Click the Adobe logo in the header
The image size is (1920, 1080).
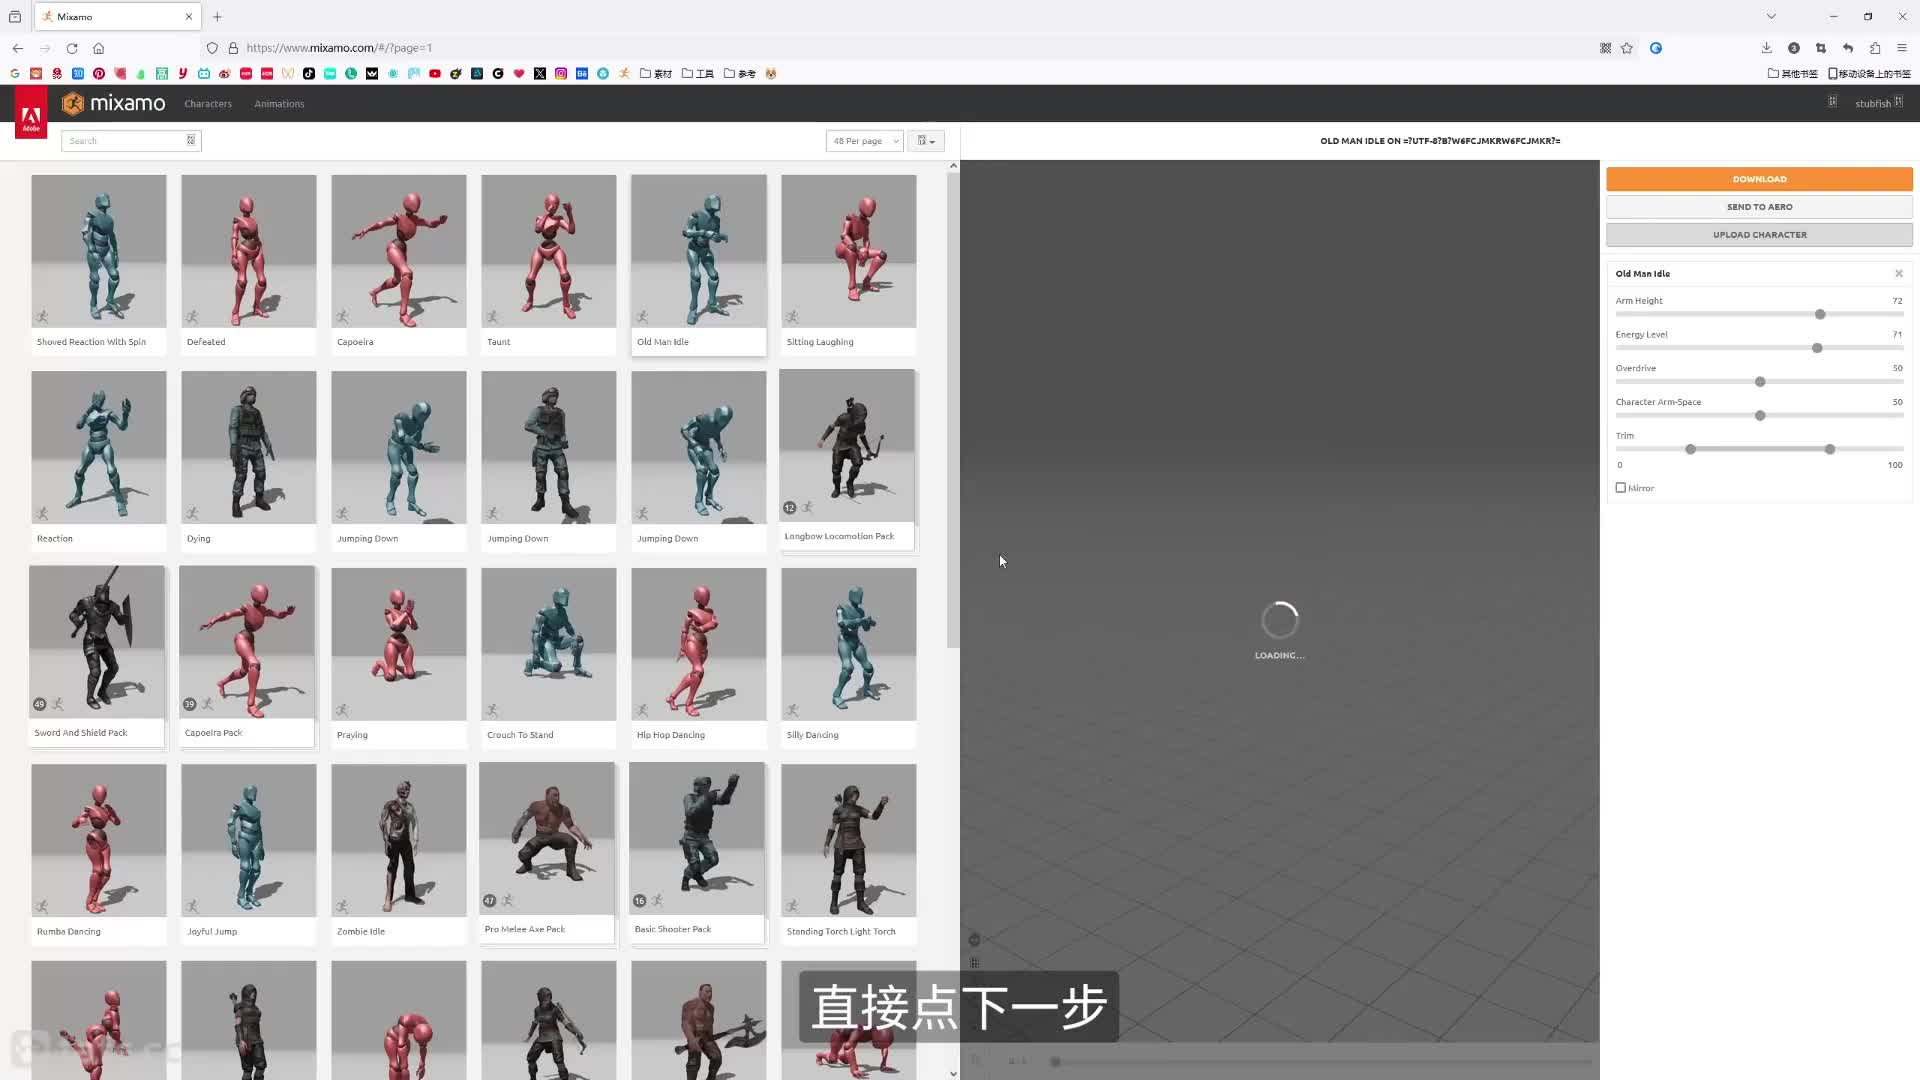[31, 112]
